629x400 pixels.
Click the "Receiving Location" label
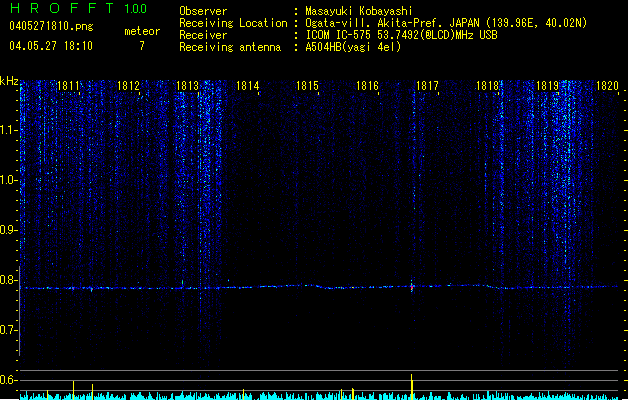[x=233, y=23]
